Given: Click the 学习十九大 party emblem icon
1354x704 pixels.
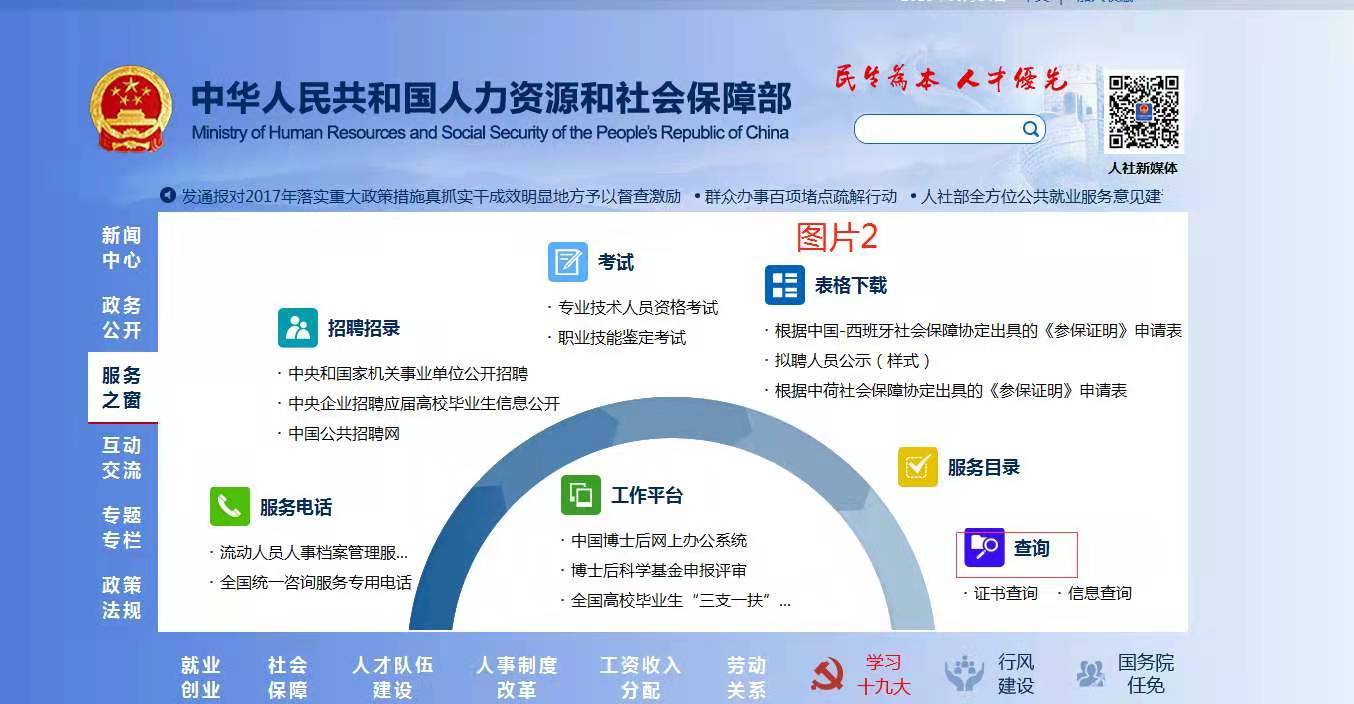Looking at the screenshot, I should (x=827, y=675).
